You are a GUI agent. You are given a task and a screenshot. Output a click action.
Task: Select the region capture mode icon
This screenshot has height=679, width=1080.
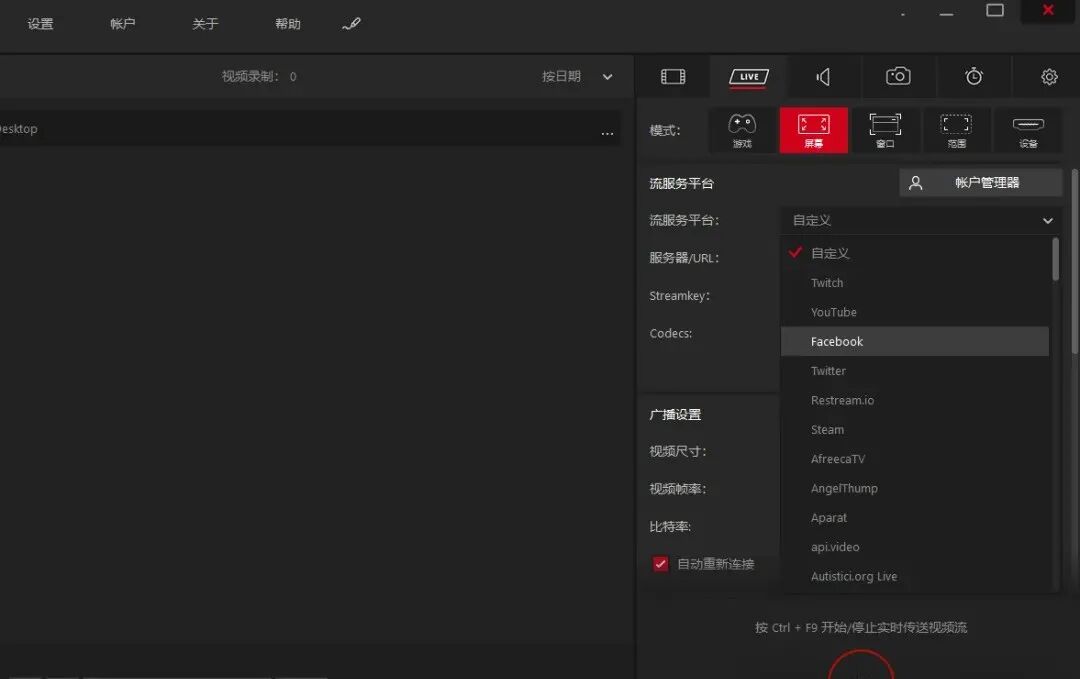tap(956, 130)
